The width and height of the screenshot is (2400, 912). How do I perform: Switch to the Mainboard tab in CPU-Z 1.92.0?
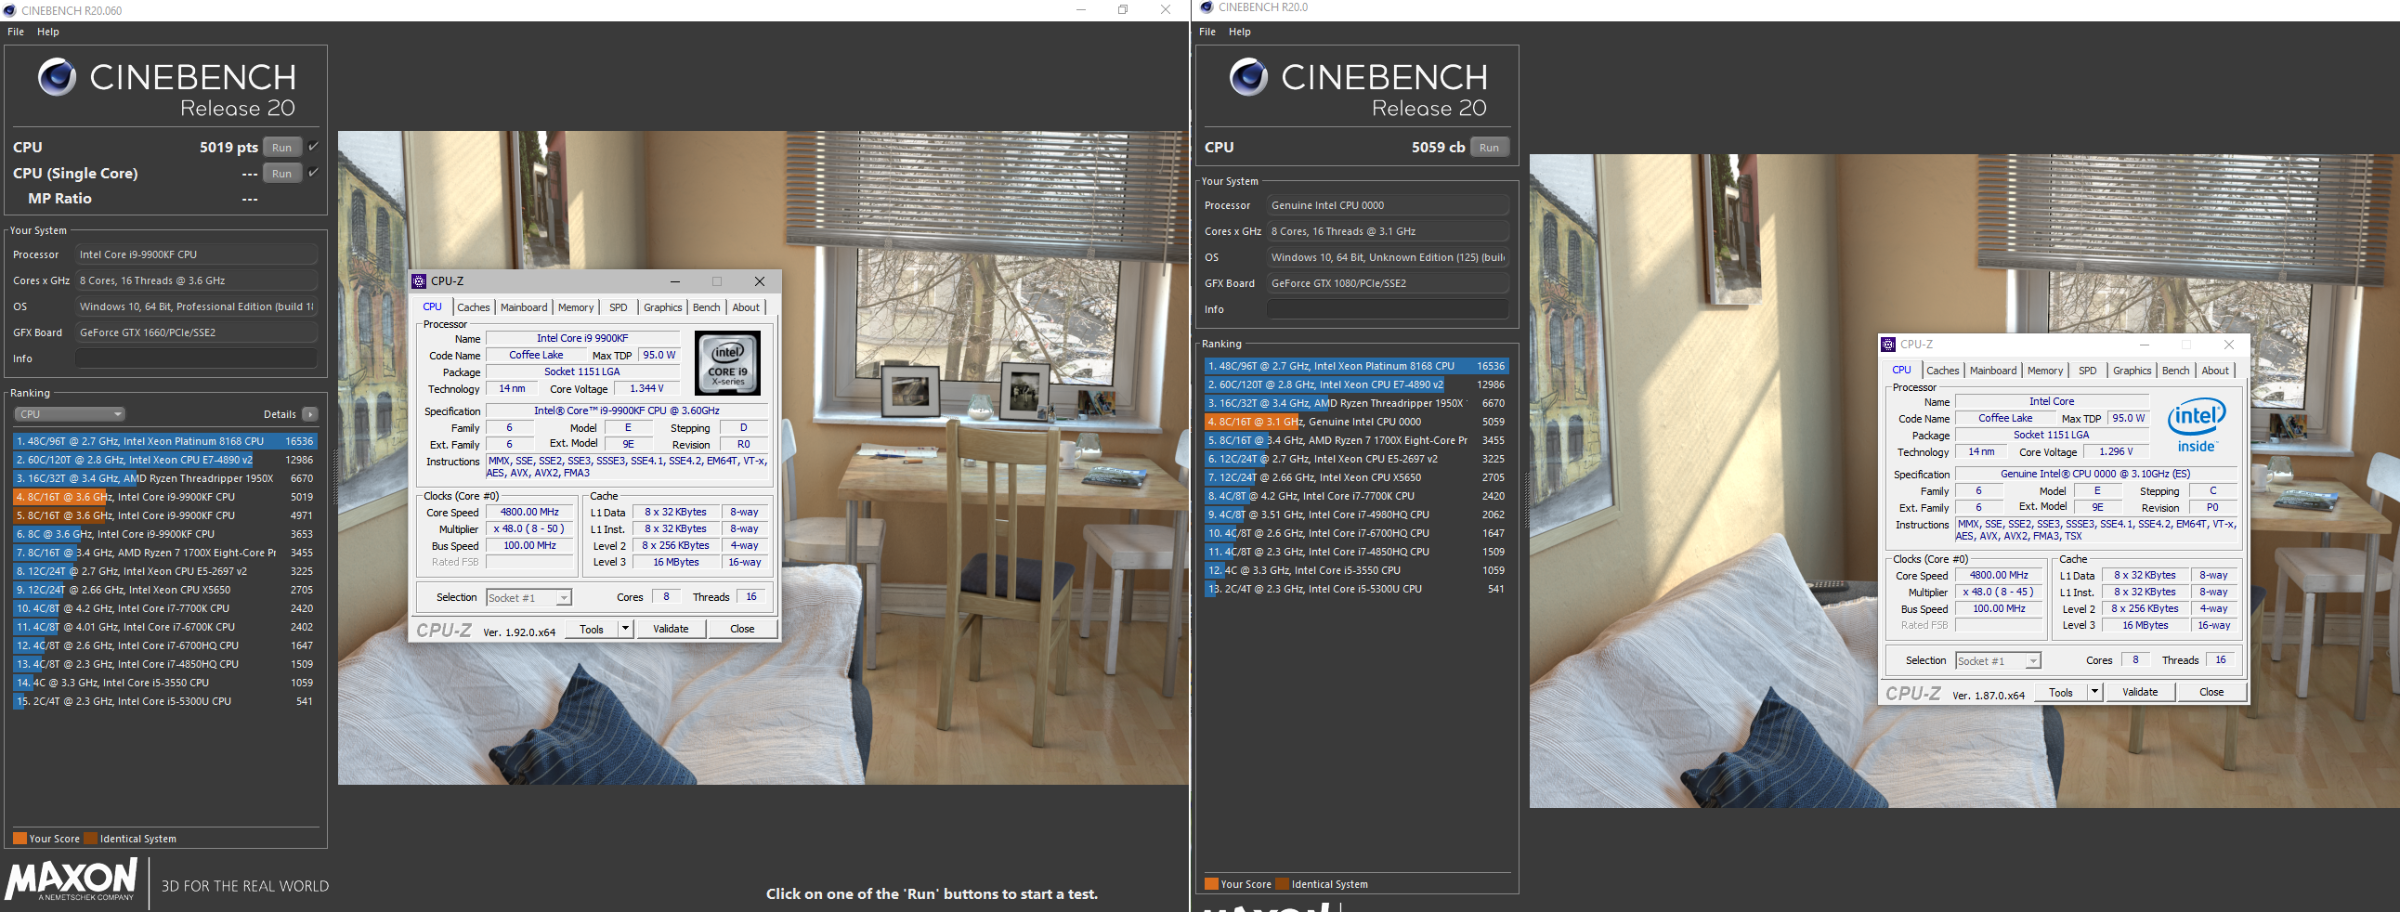click(524, 308)
